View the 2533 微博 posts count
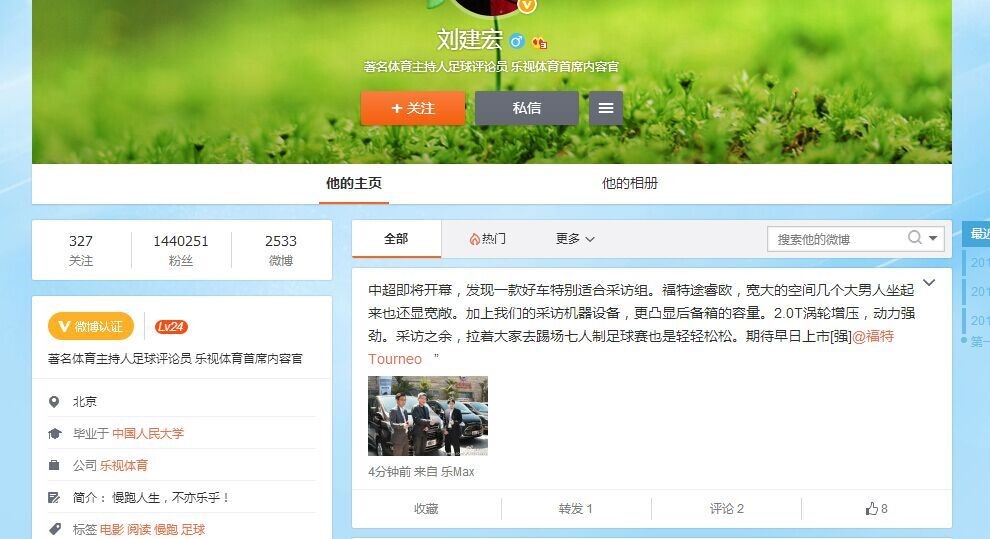The image size is (990, 539). coord(280,250)
